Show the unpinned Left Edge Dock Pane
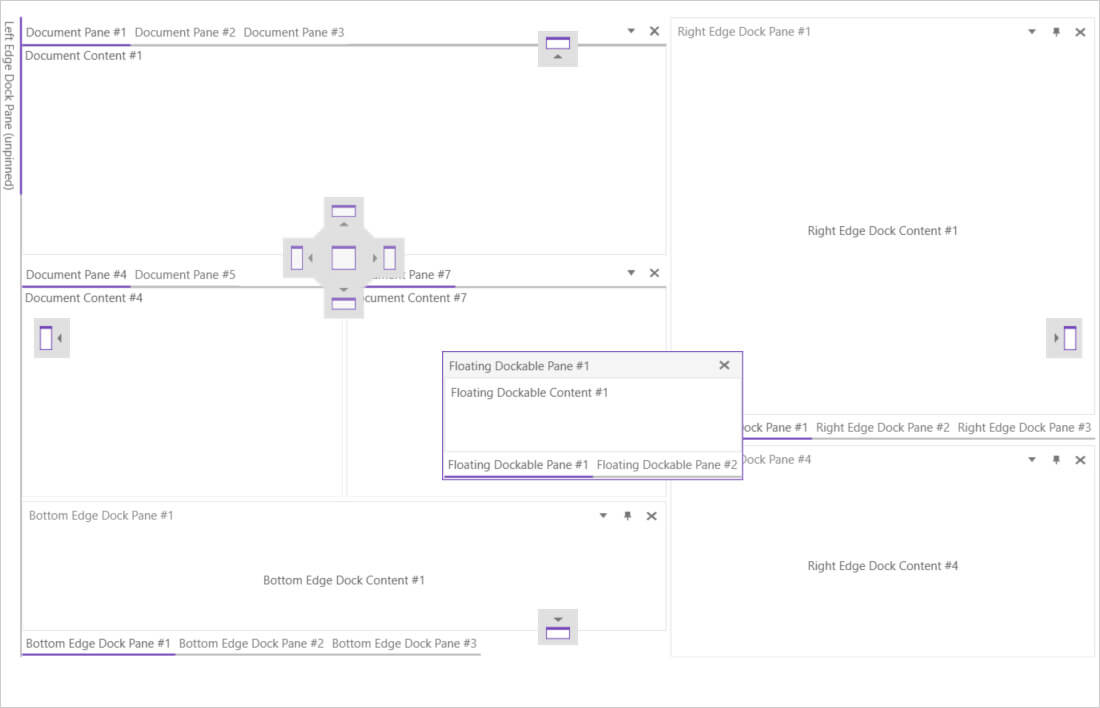The image size is (1100, 708). pos(9,107)
